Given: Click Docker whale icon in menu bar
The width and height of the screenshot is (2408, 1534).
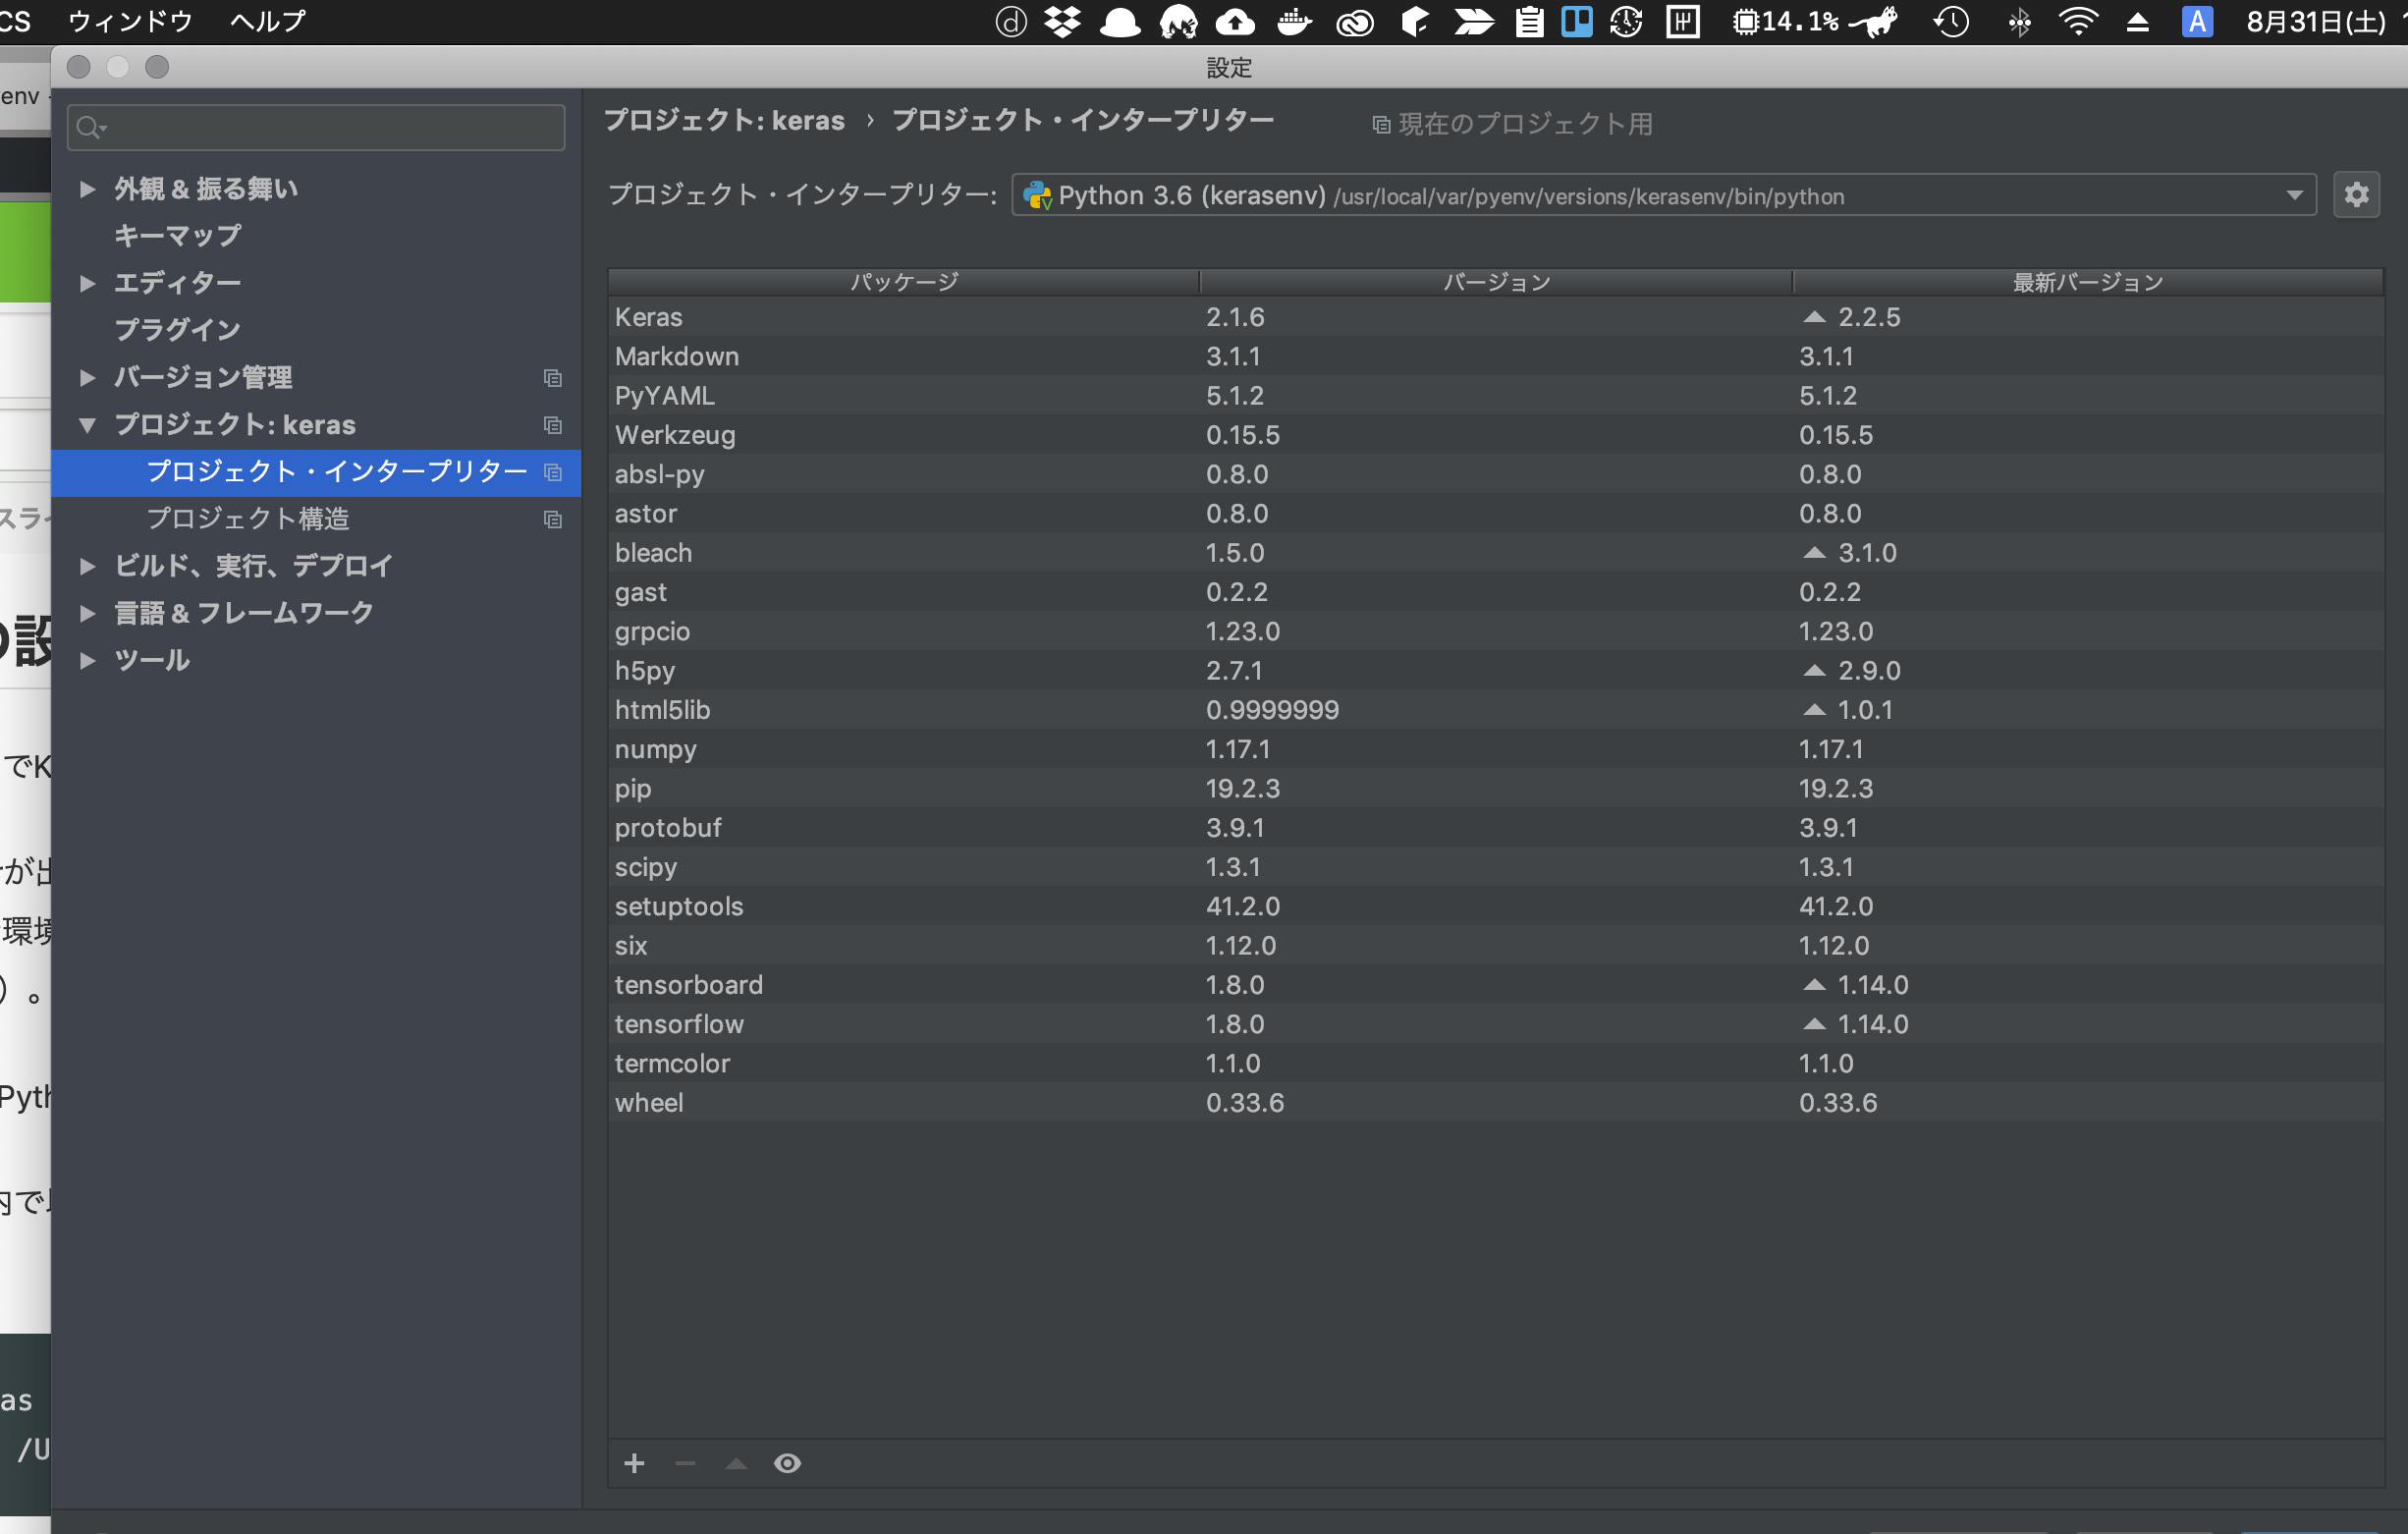Looking at the screenshot, I should (x=1294, y=21).
